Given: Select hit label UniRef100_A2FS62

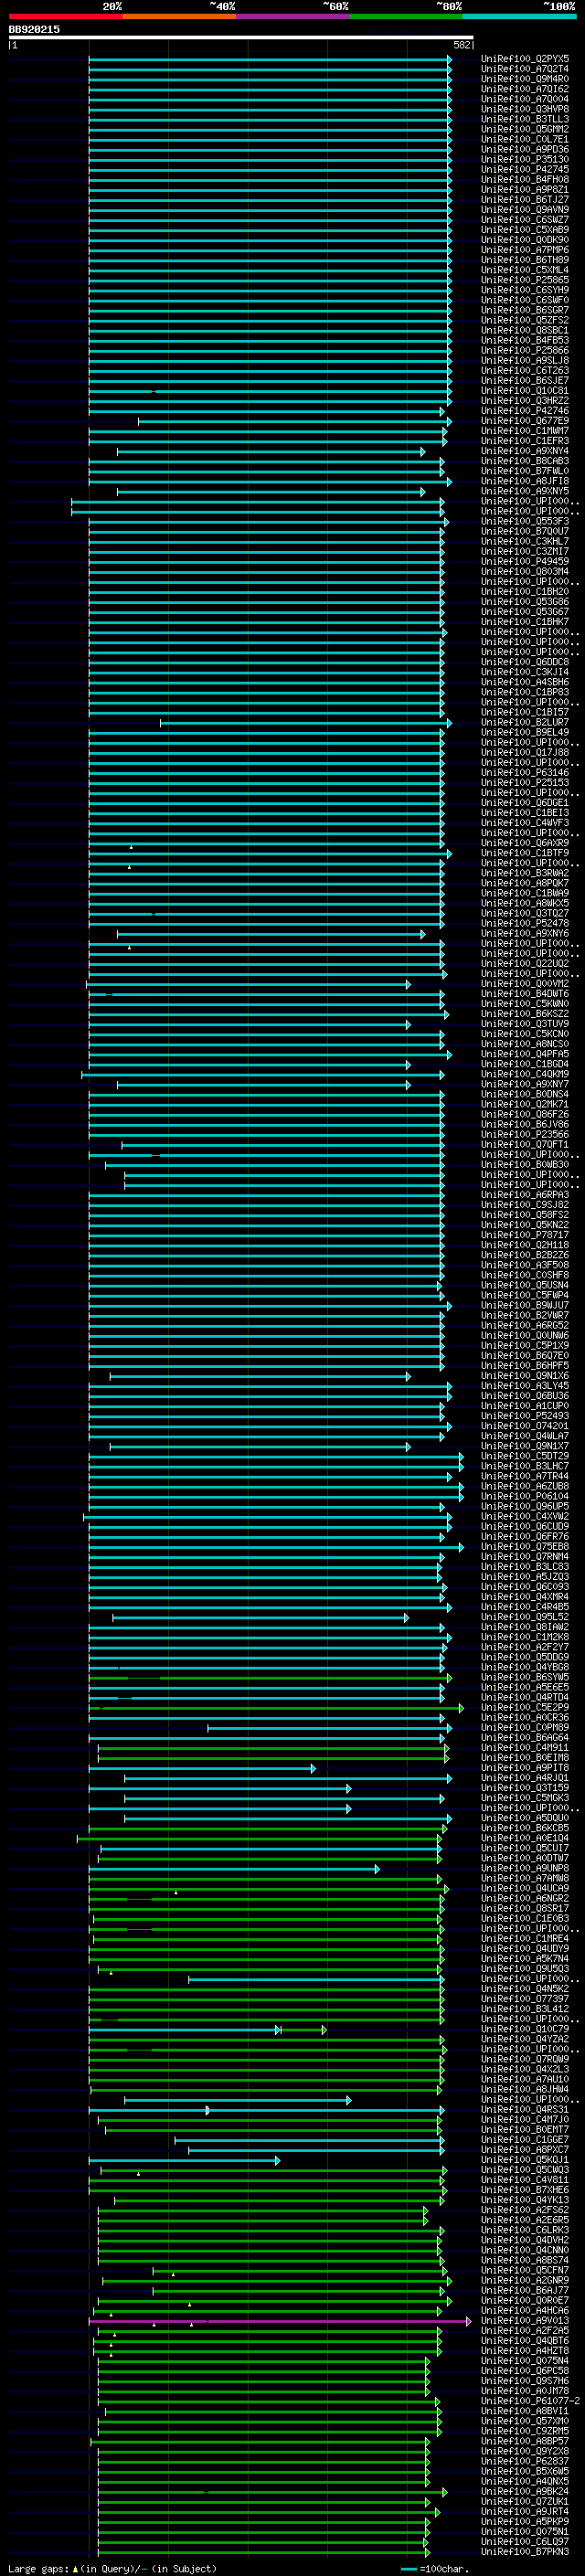Looking at the screenshot, I should 525,2210.
